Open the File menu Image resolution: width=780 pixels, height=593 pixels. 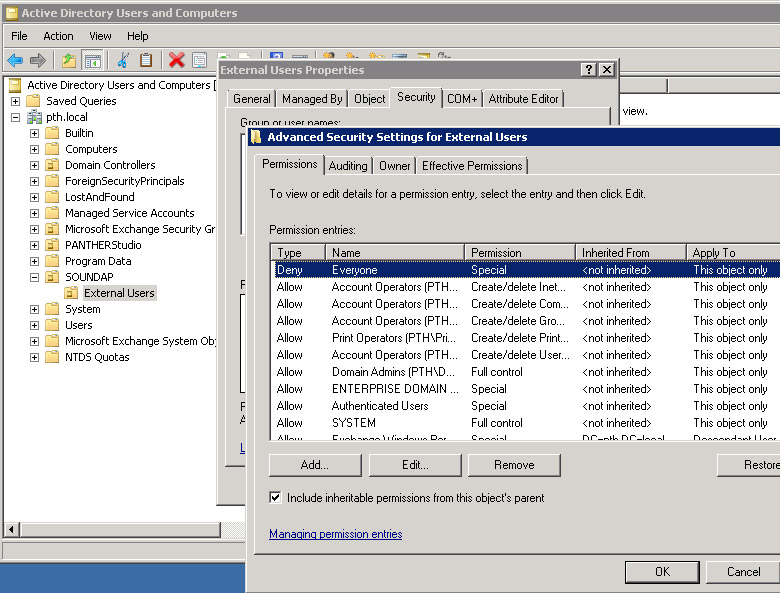pos(19,36)
